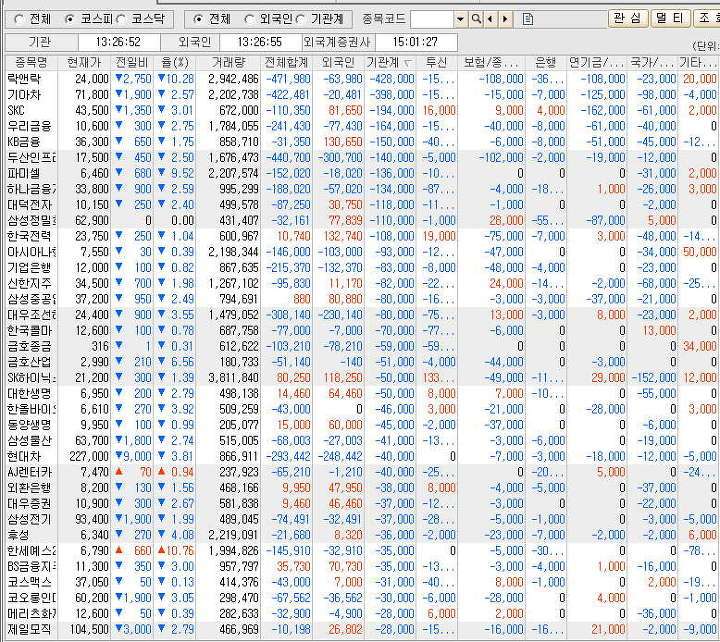Sort by the 거래량 column header
Screen dimensions: 720x642
(228, 62)
